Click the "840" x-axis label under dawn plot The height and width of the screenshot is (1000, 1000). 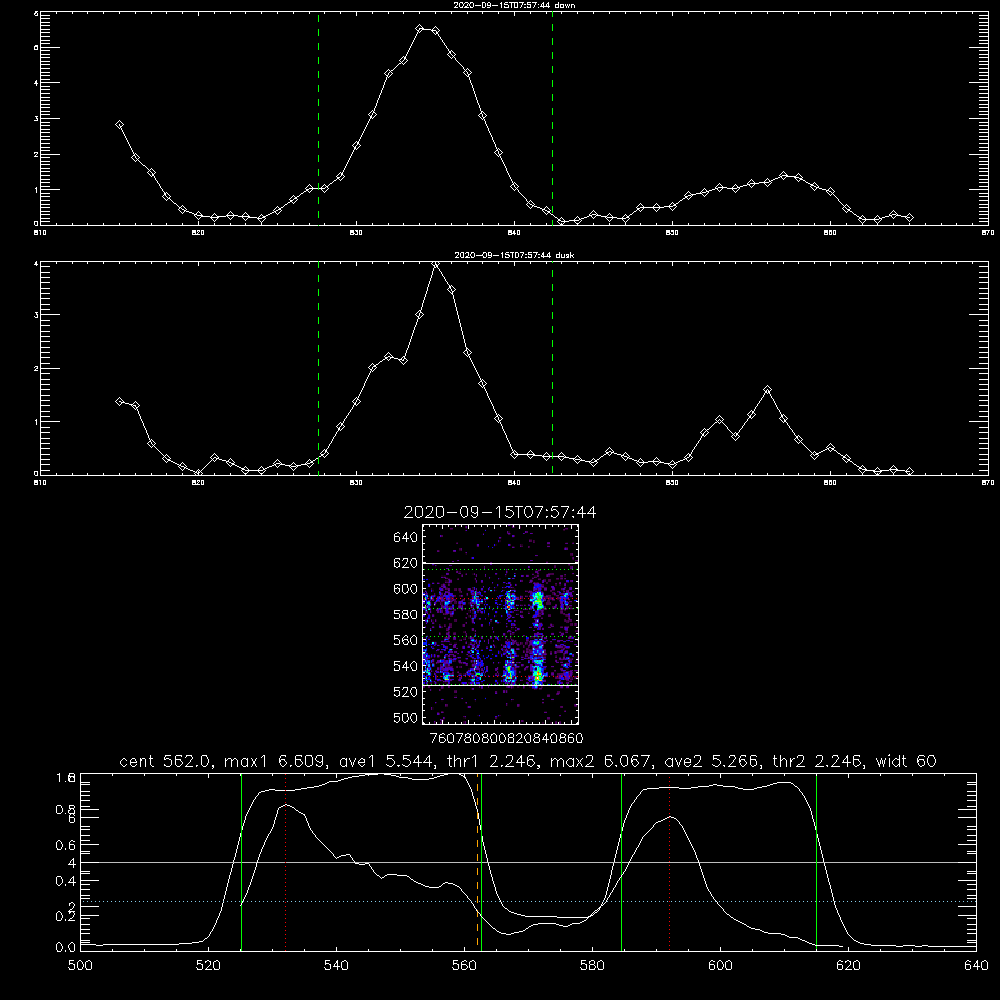click(514, 233)
